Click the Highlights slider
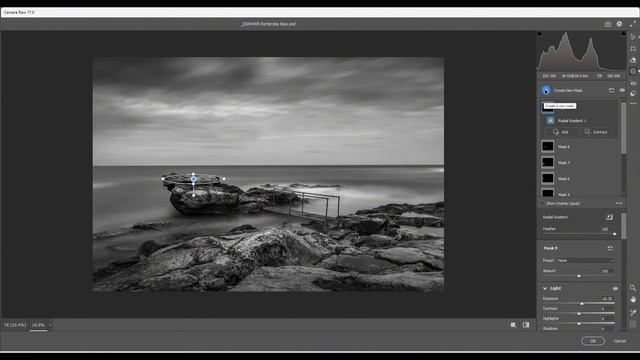The height and width of the screenshot is (360, 640). pyautogui.click(x=579, y=324)
